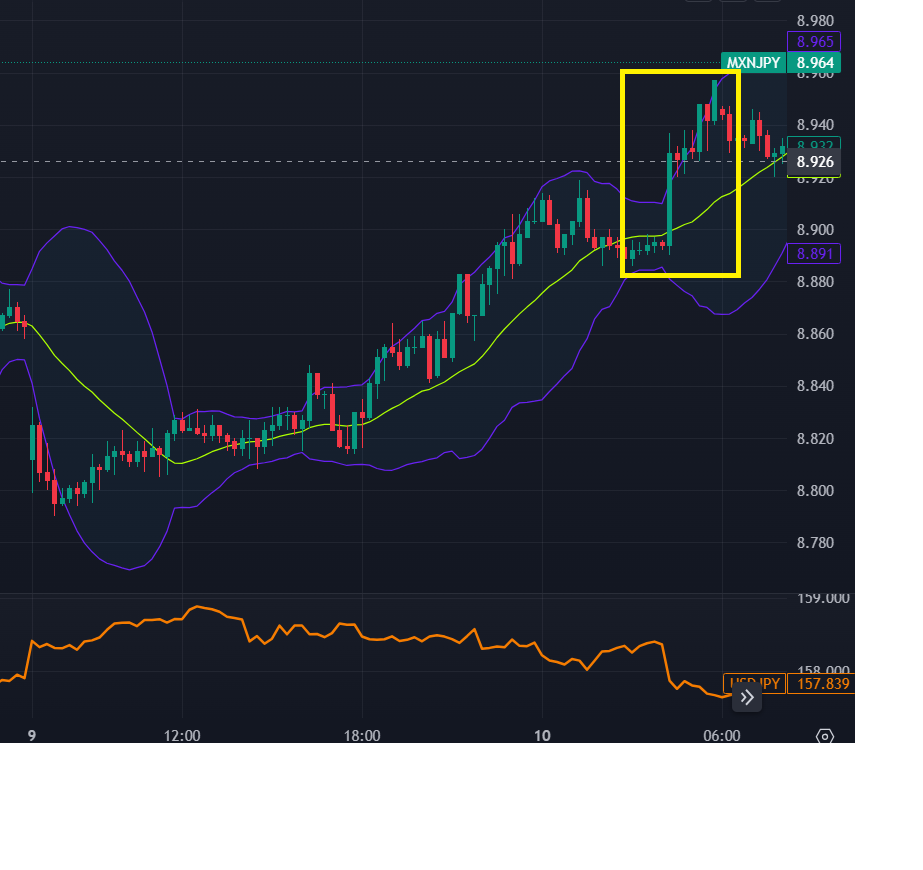Click the 12:00 time axis label

[x=182, y=736]
